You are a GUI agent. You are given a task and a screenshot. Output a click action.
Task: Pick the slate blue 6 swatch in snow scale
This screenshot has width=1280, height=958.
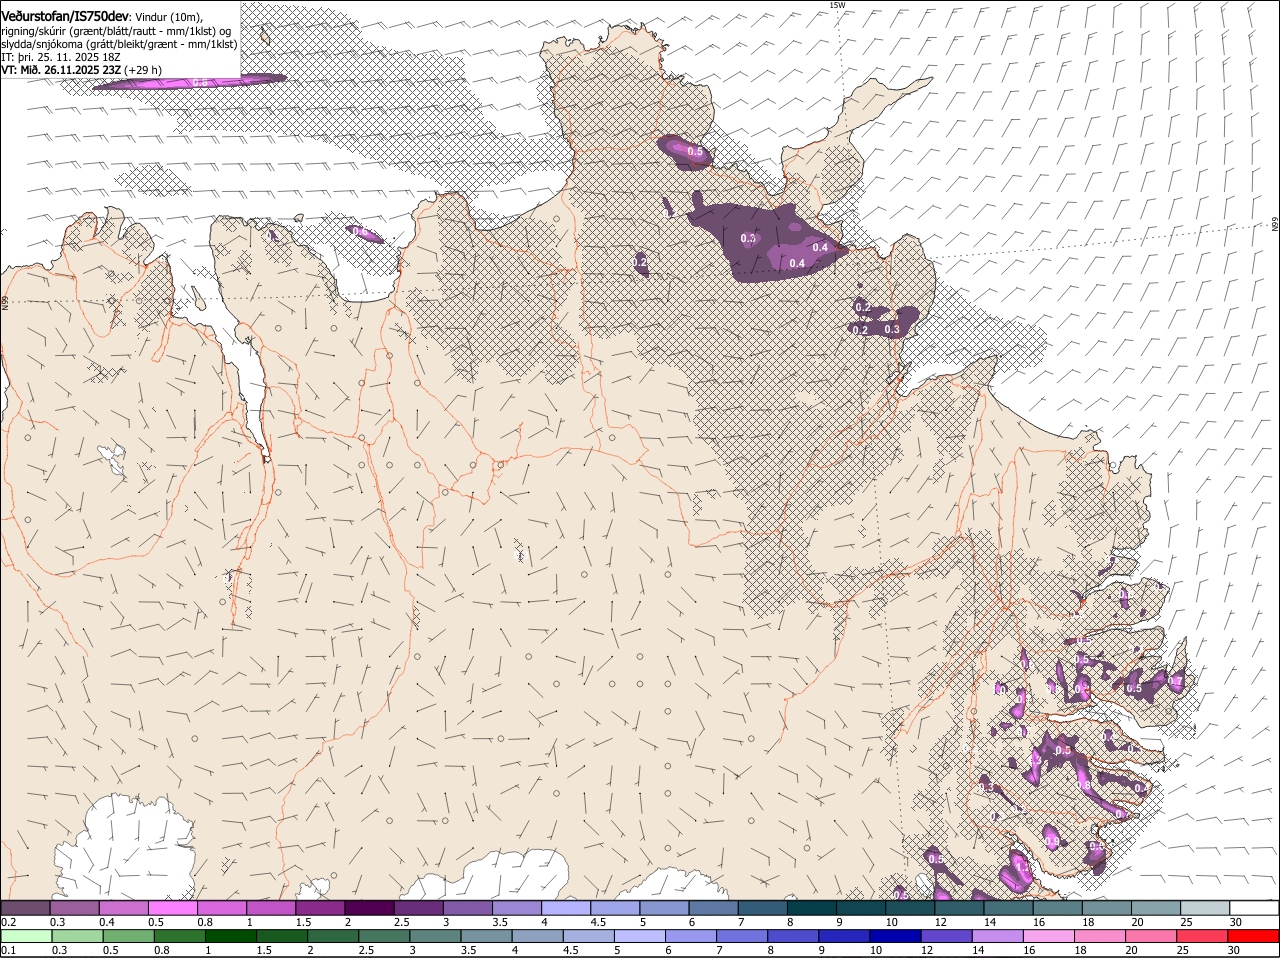point(713,908)
